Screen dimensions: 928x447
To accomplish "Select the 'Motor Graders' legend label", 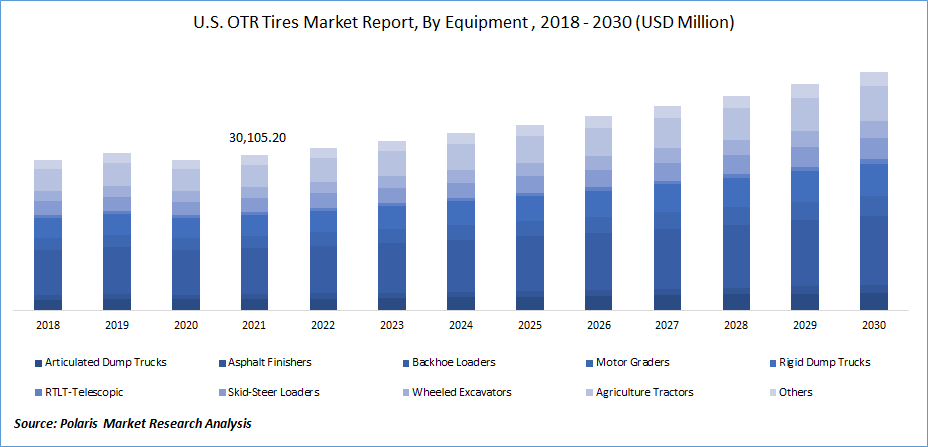I will pos(633,362).
